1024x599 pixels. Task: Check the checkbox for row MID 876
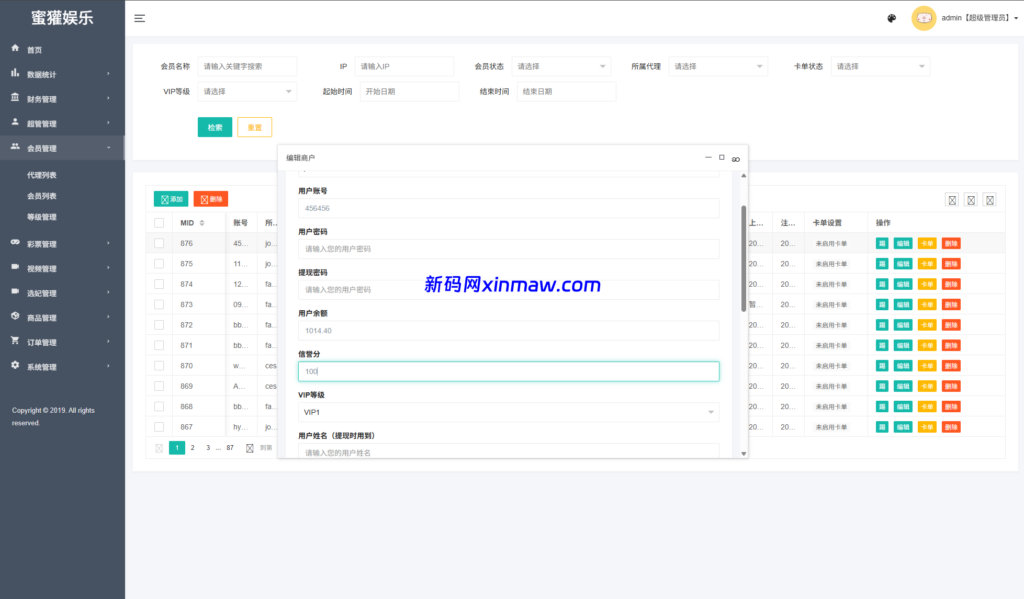click(x=158, y=243)
